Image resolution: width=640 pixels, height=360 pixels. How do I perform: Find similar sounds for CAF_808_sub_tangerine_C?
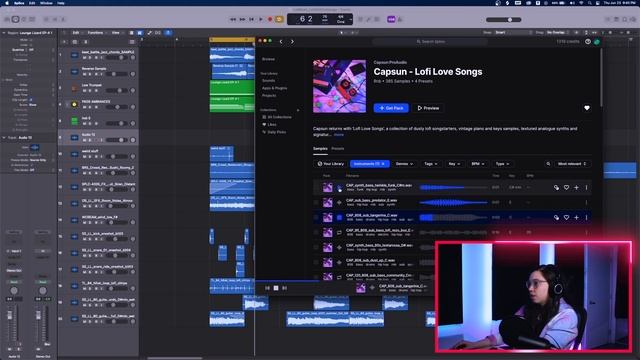click(556, 218)
